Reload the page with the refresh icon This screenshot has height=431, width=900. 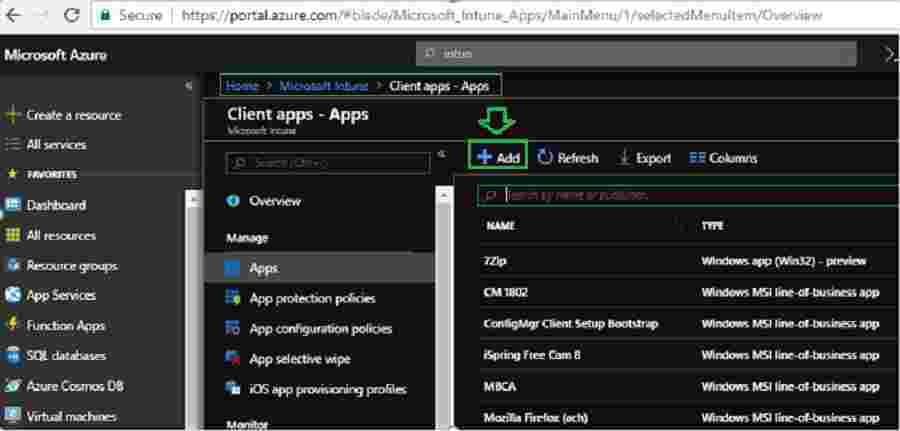[x=72, y=15]
